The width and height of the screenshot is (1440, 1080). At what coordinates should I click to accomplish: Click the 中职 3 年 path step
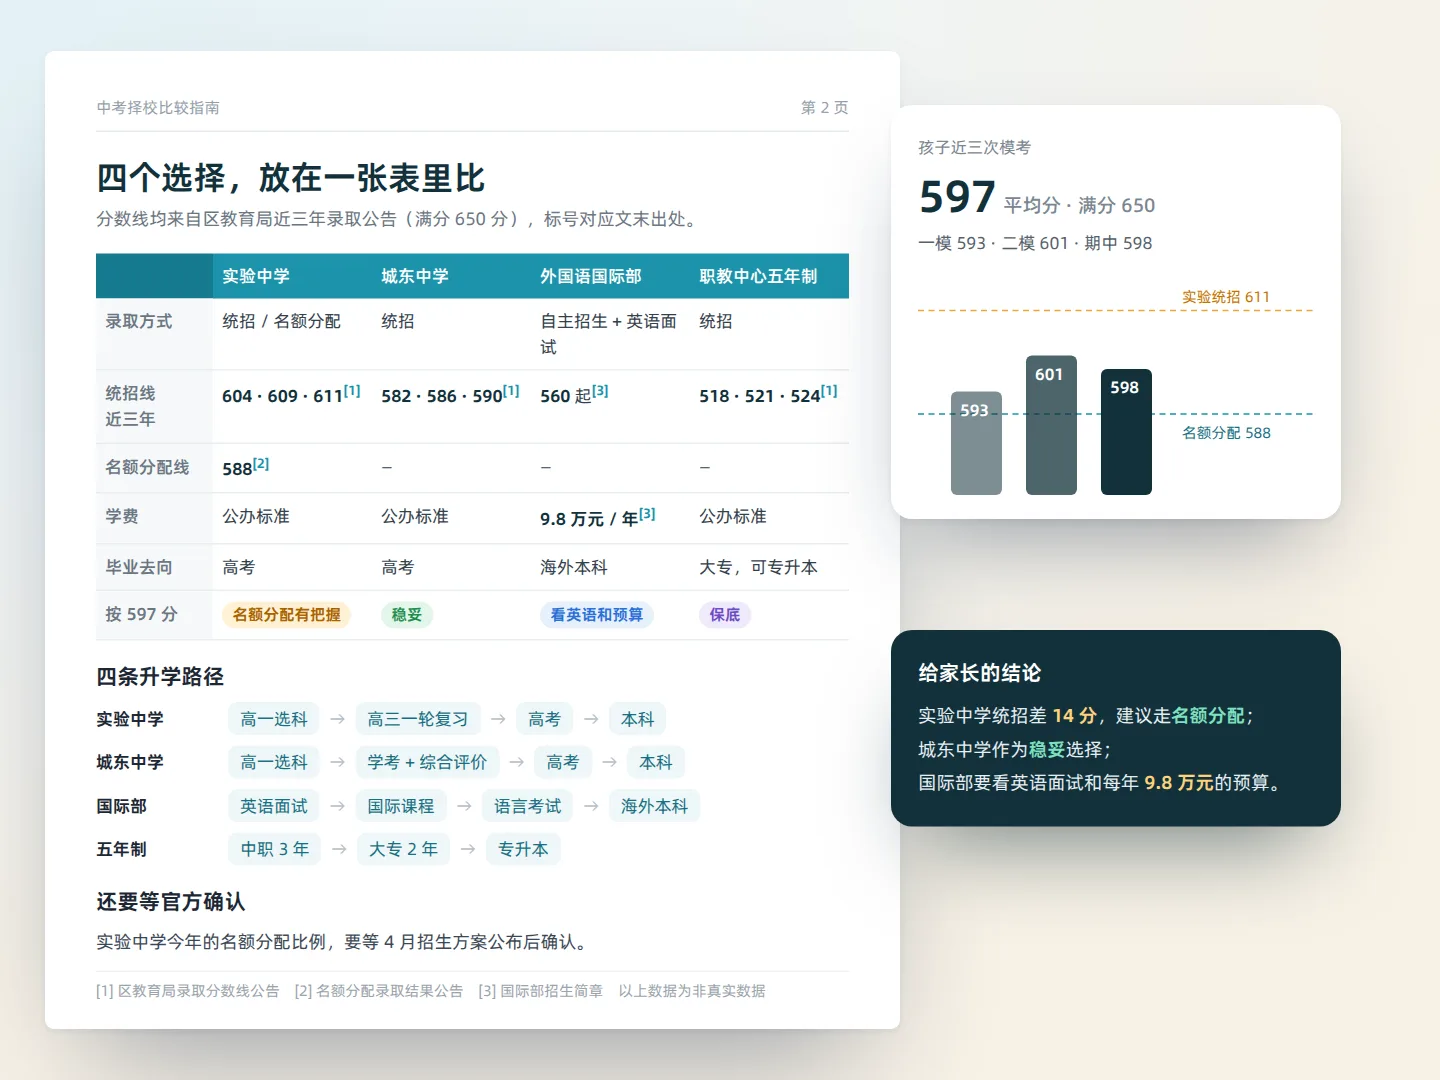(x=275, y=849)
